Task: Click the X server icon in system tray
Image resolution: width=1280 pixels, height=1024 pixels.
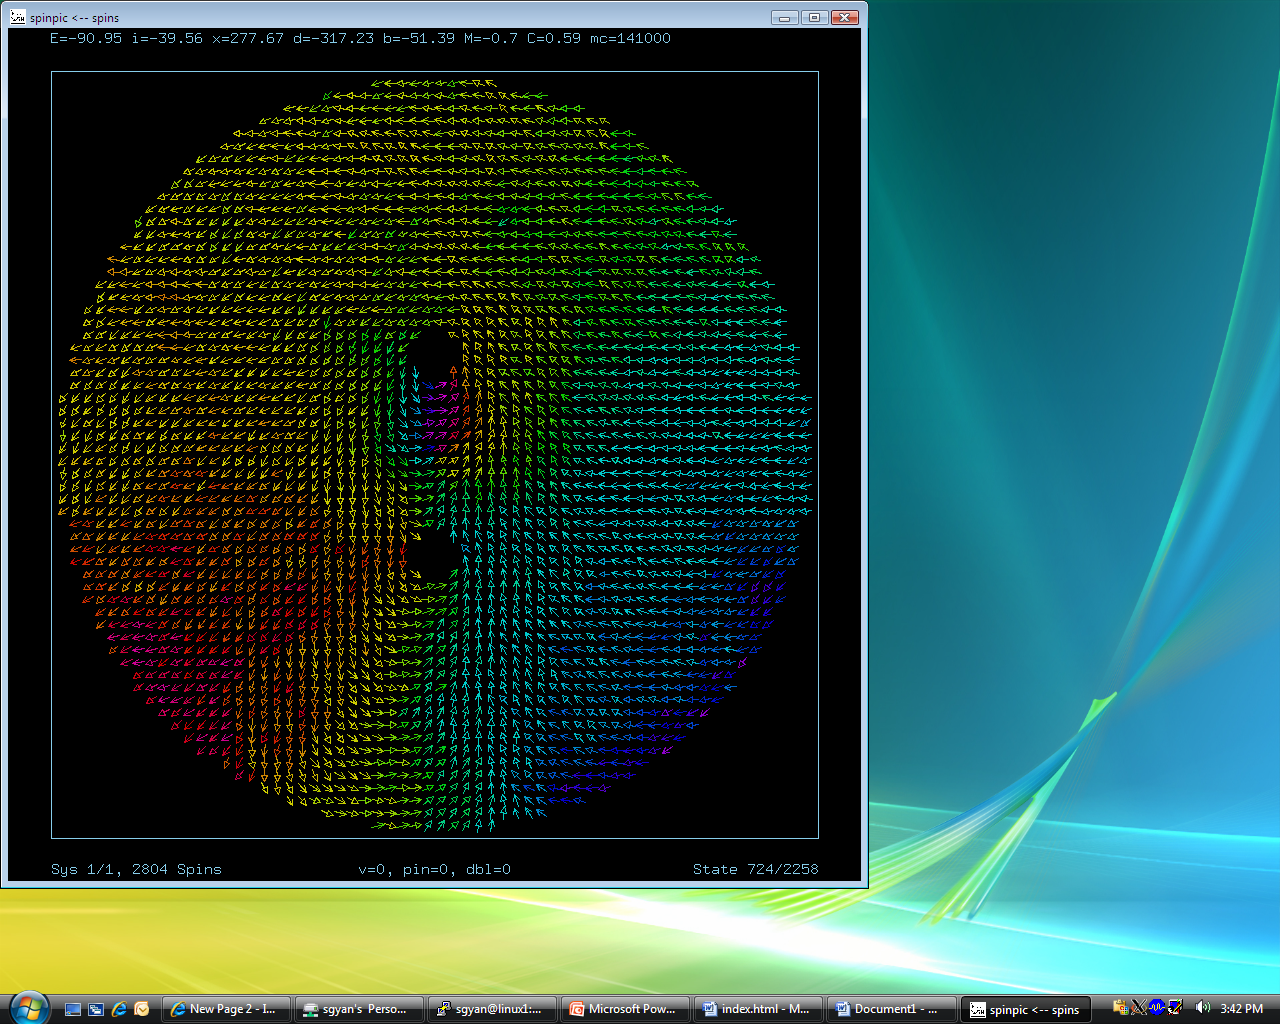Action: point(1139,1008)
